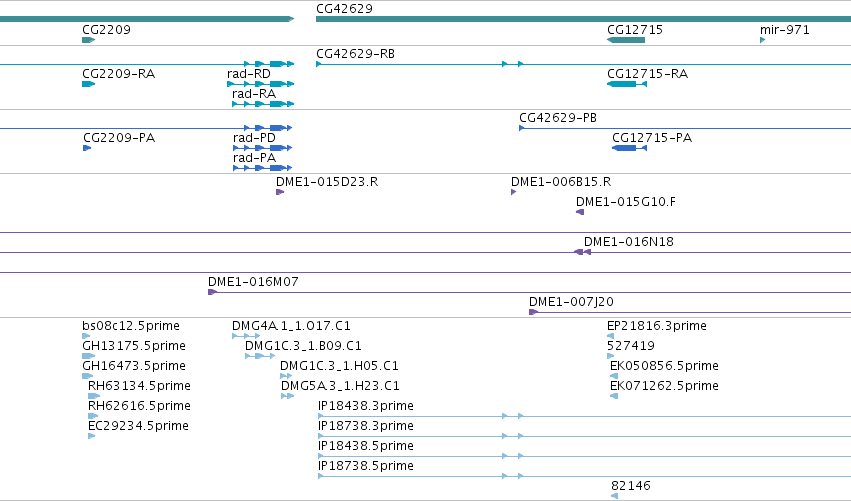851x501 pixels.
Task: Select the DME1-016N18 BAC label
Action: 628,242
